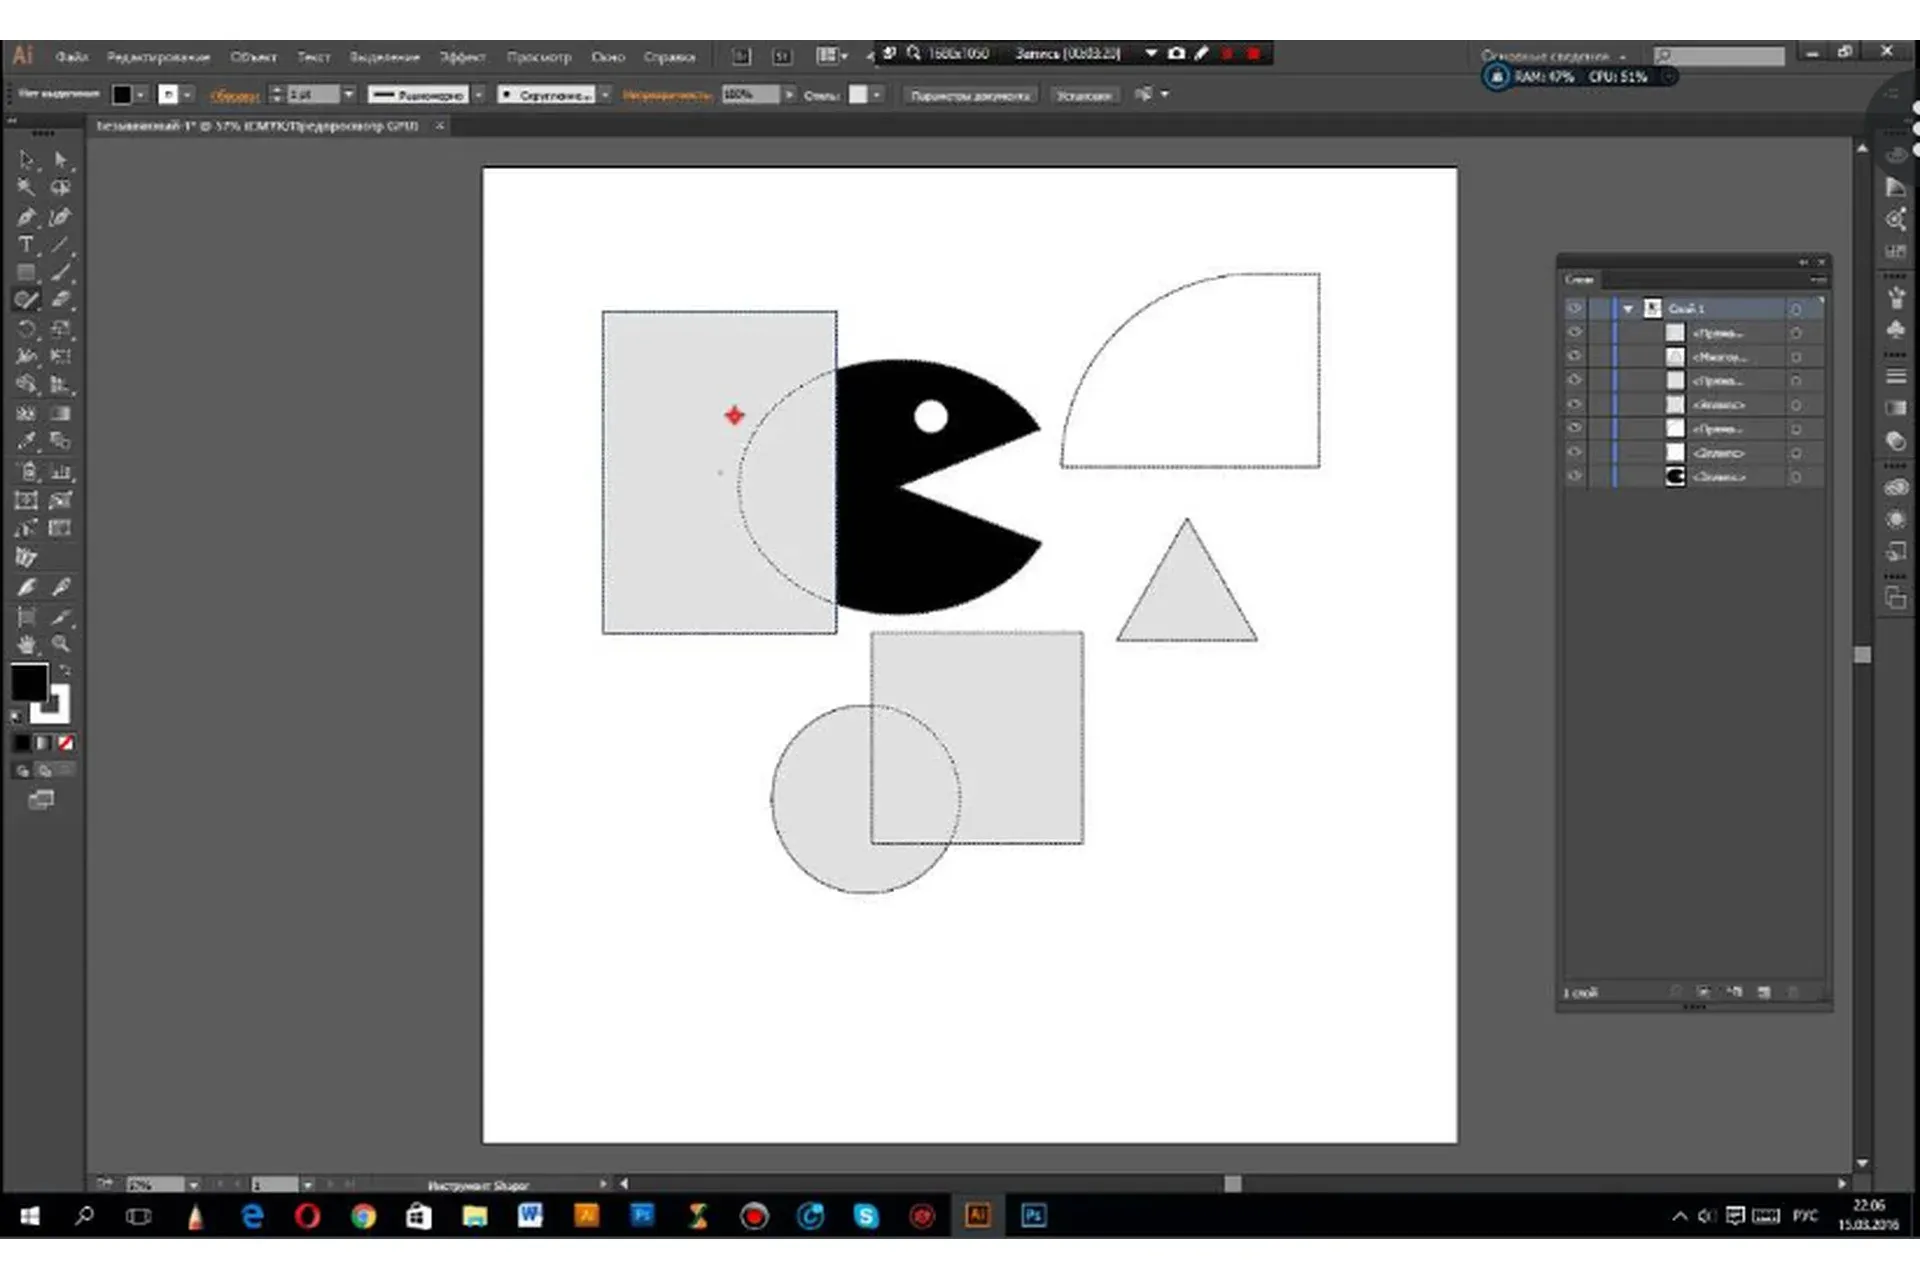Image resolution: width=1920 pixels, height=1280 pixels.
Task: Select the Selection (black arrow) tool
Action: [x=27, y=160]
